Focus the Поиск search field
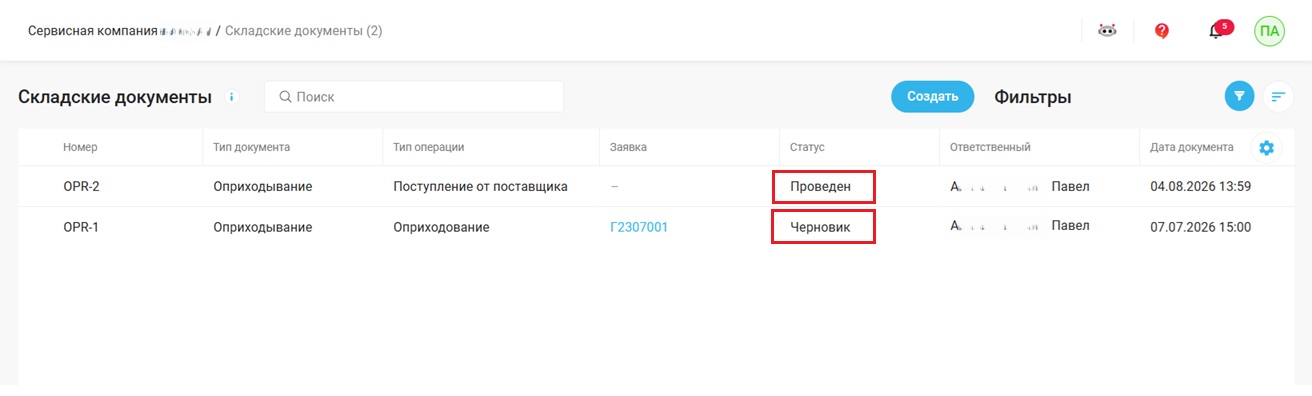 (x=414, y=97)
